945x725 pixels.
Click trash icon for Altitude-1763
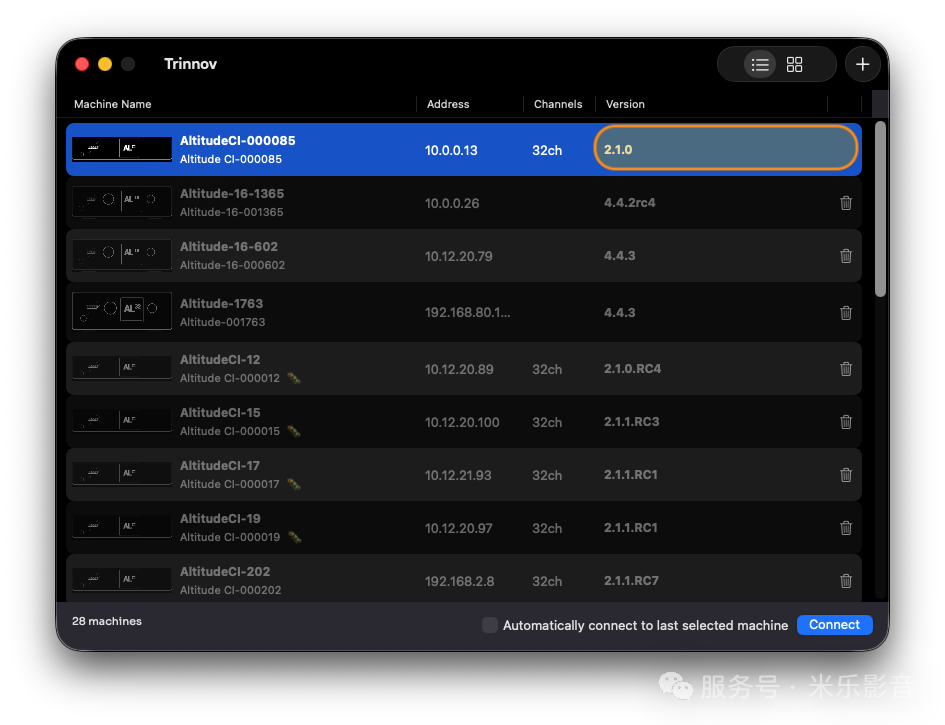pyautogui.click(x=846, y=313)
